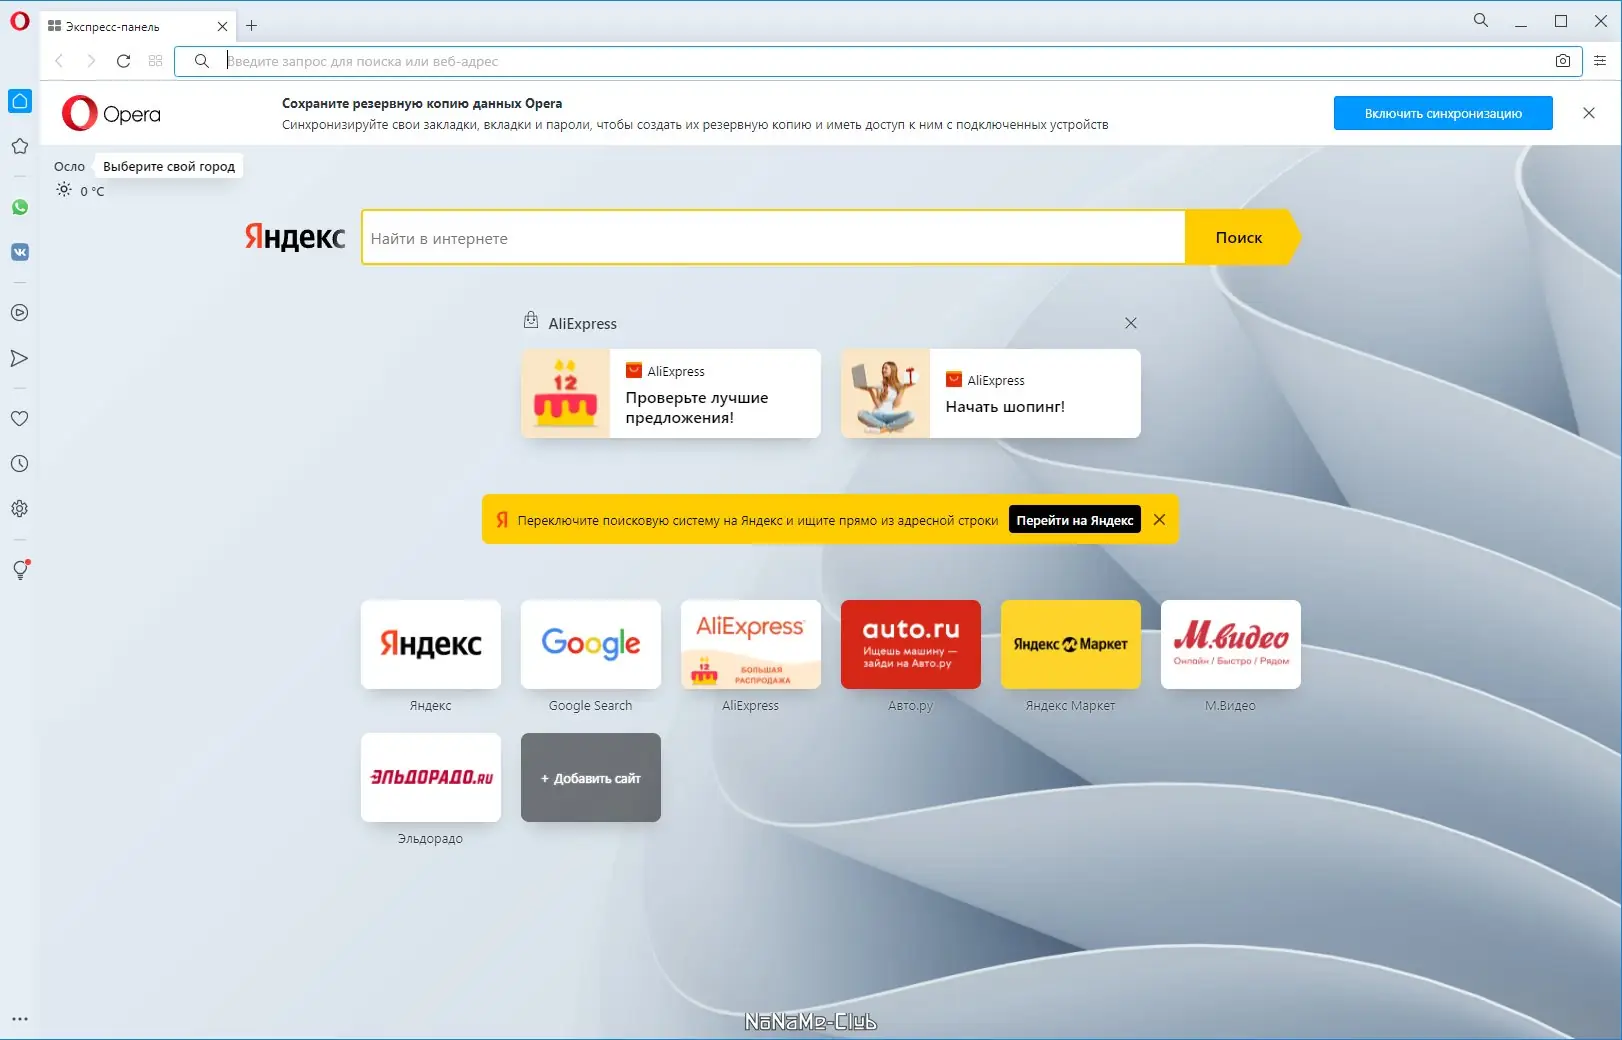The image size is (1622, 1040).
Task: Click the yellow Поиск button
Action: pos(1241,238)
